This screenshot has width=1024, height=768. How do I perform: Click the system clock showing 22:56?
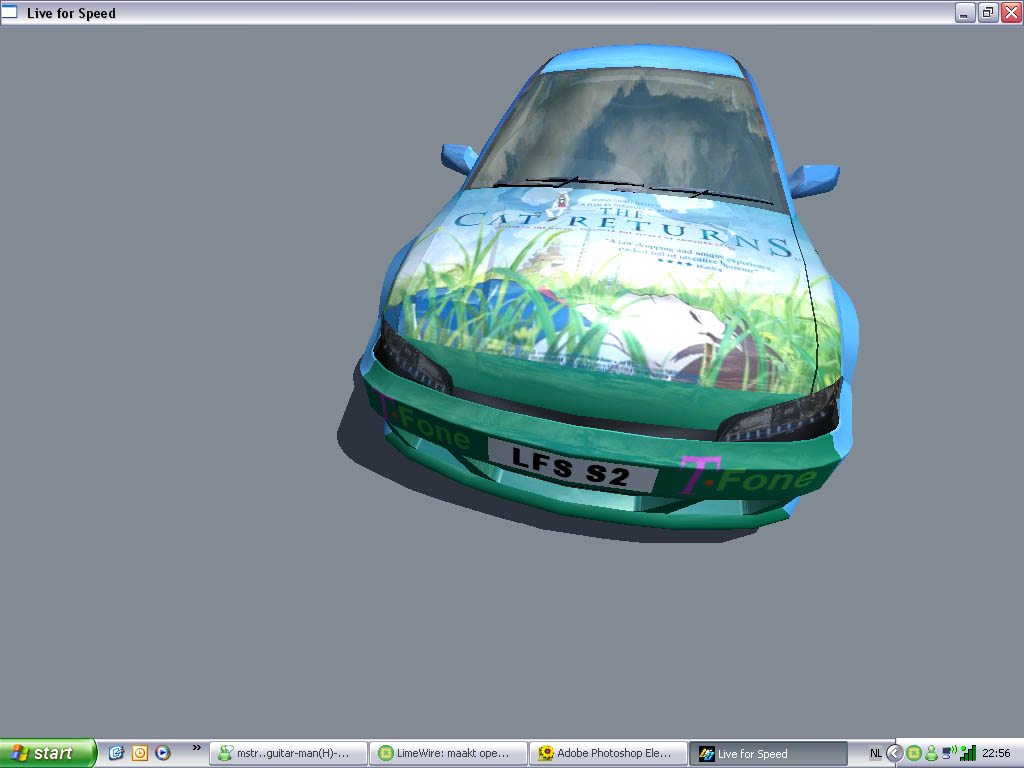point(996,753)
